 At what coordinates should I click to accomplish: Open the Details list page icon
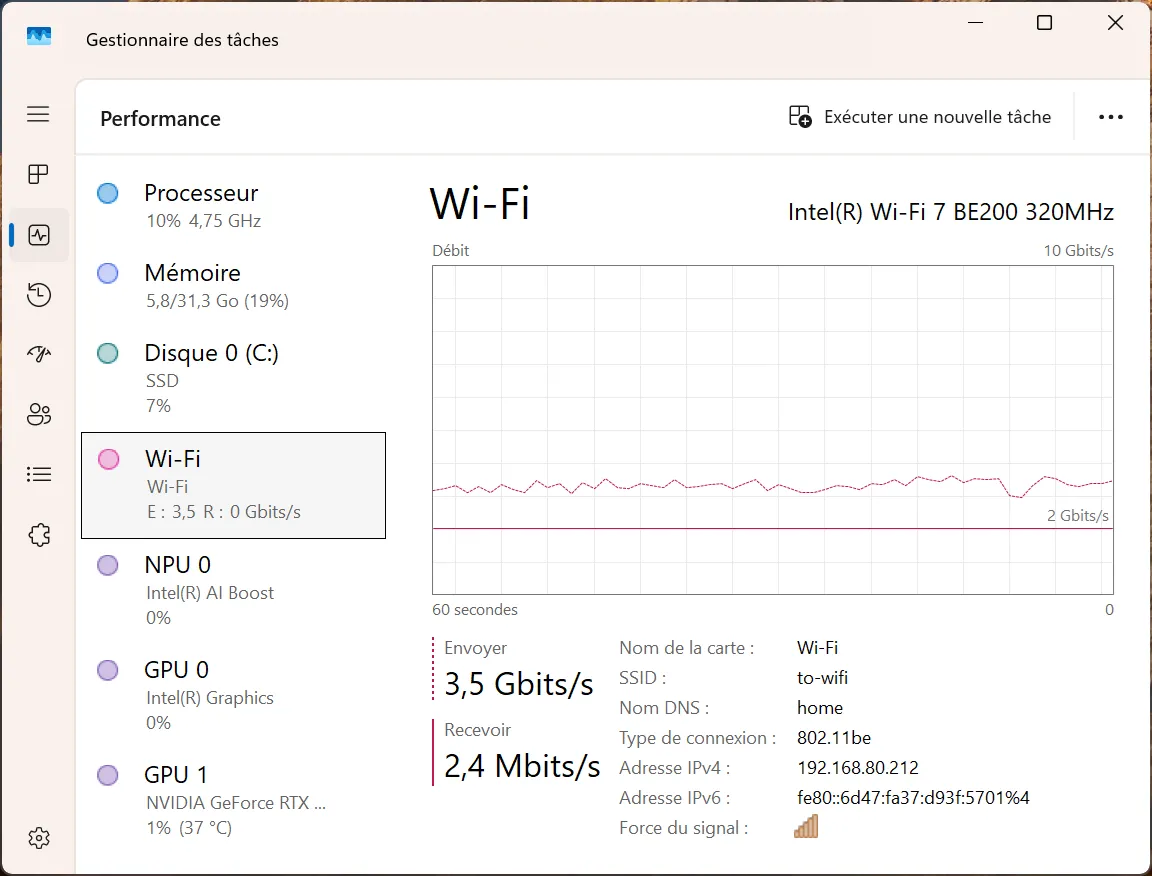(38, 475)
